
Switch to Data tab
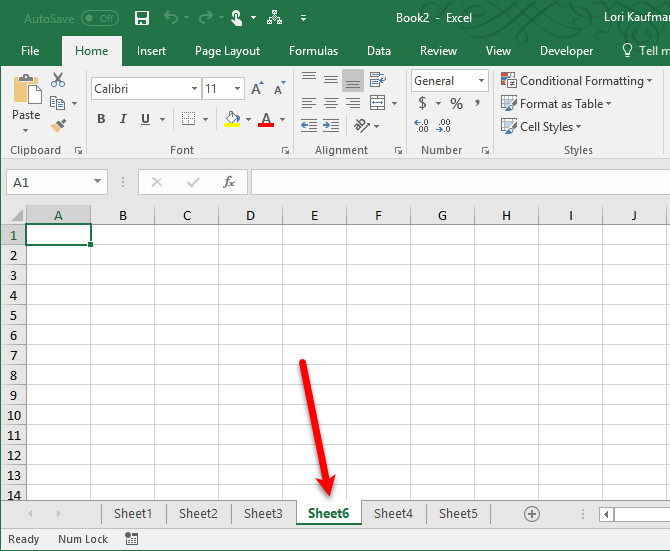[x=379, y=51]
